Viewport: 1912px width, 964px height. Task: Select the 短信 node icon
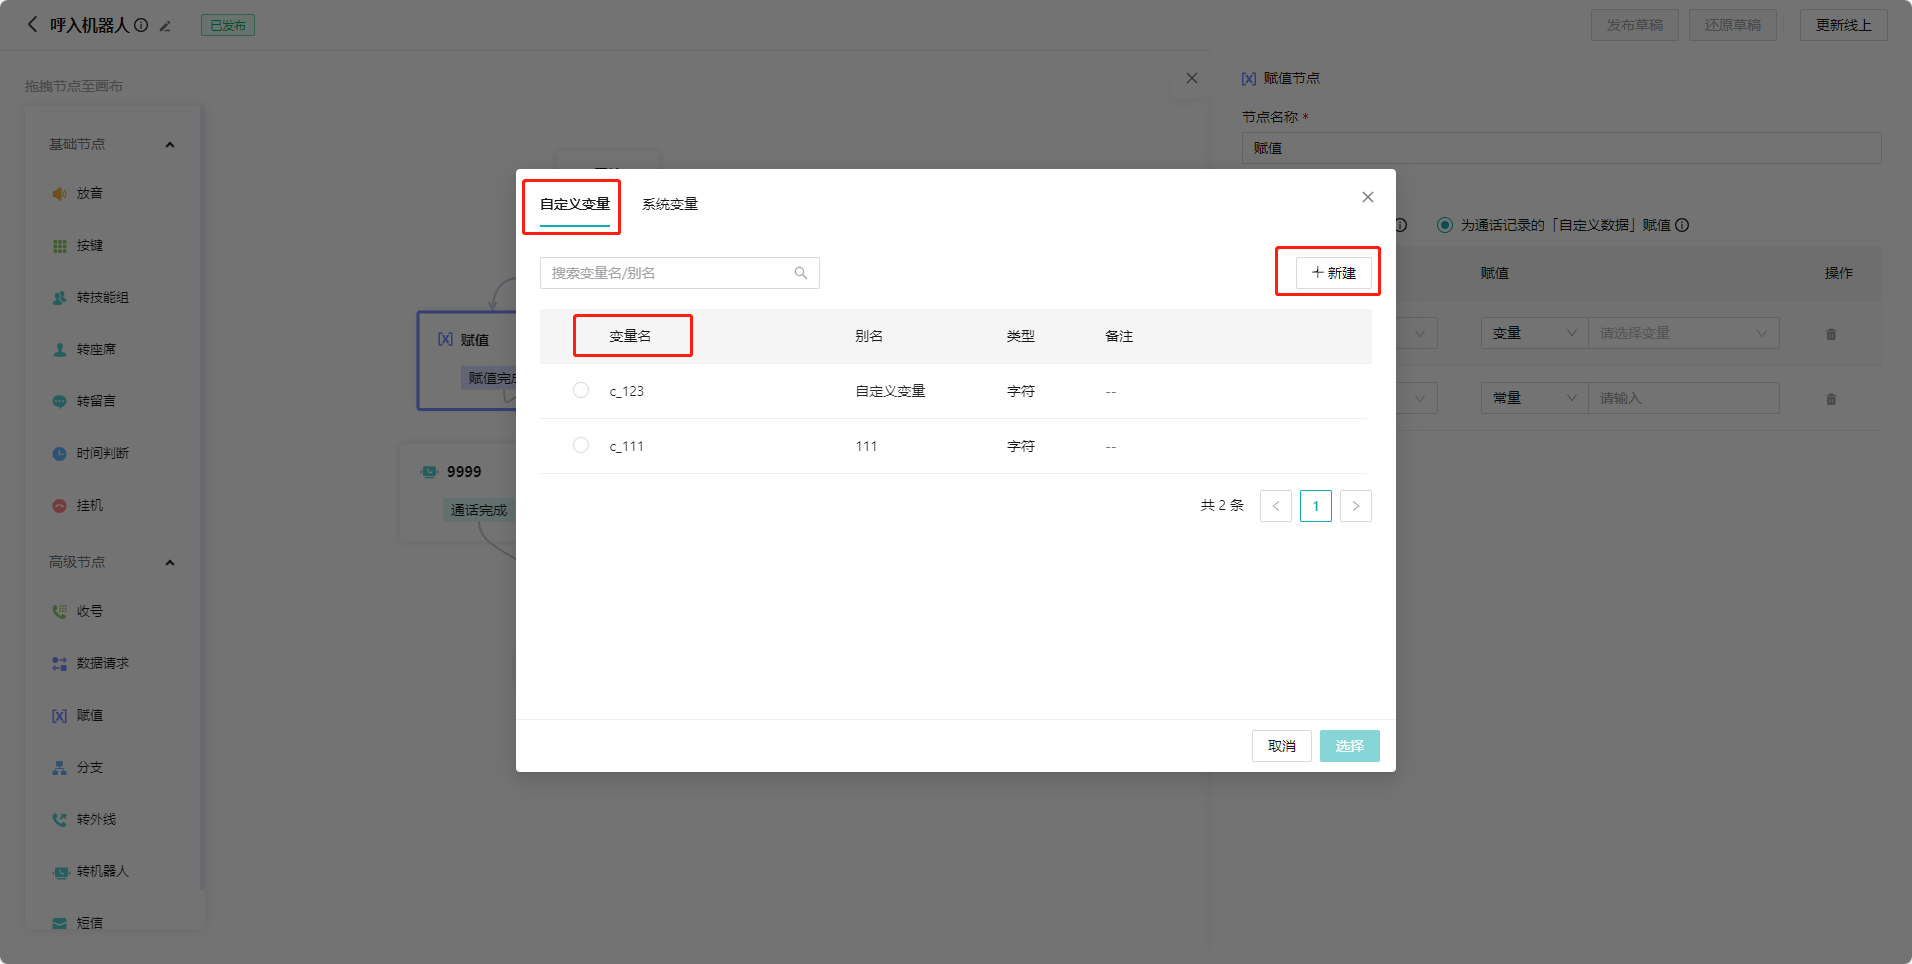60,923
